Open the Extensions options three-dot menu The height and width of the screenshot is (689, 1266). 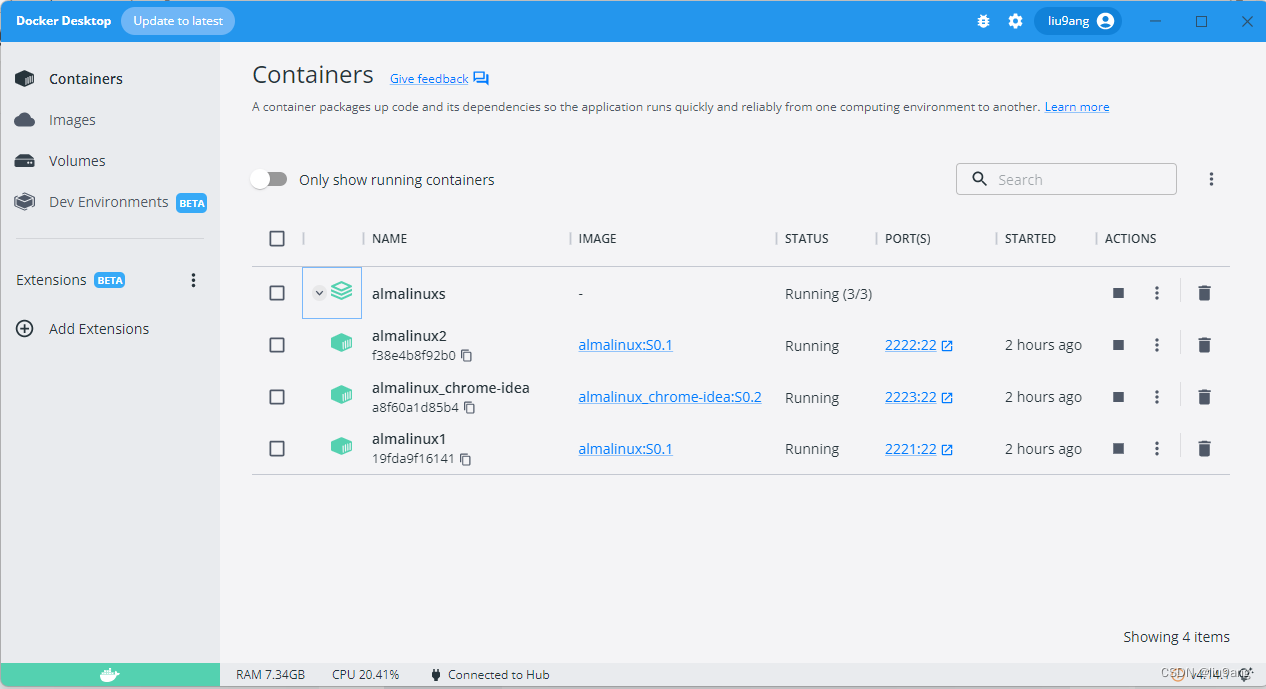[194, 280]
